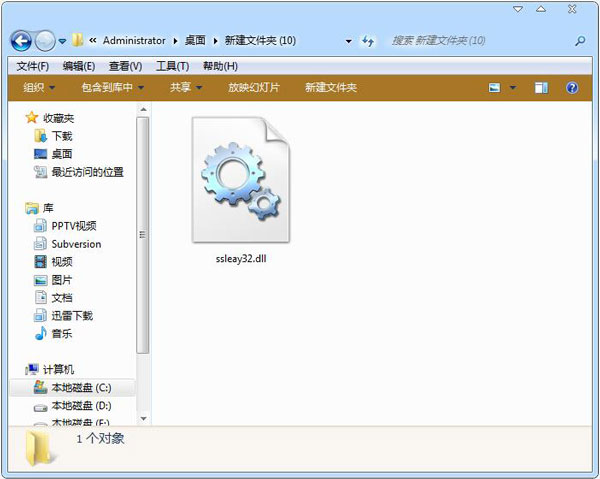Open the 组织 dropdown menu
The image size is (600, 479).
point(40,88)
